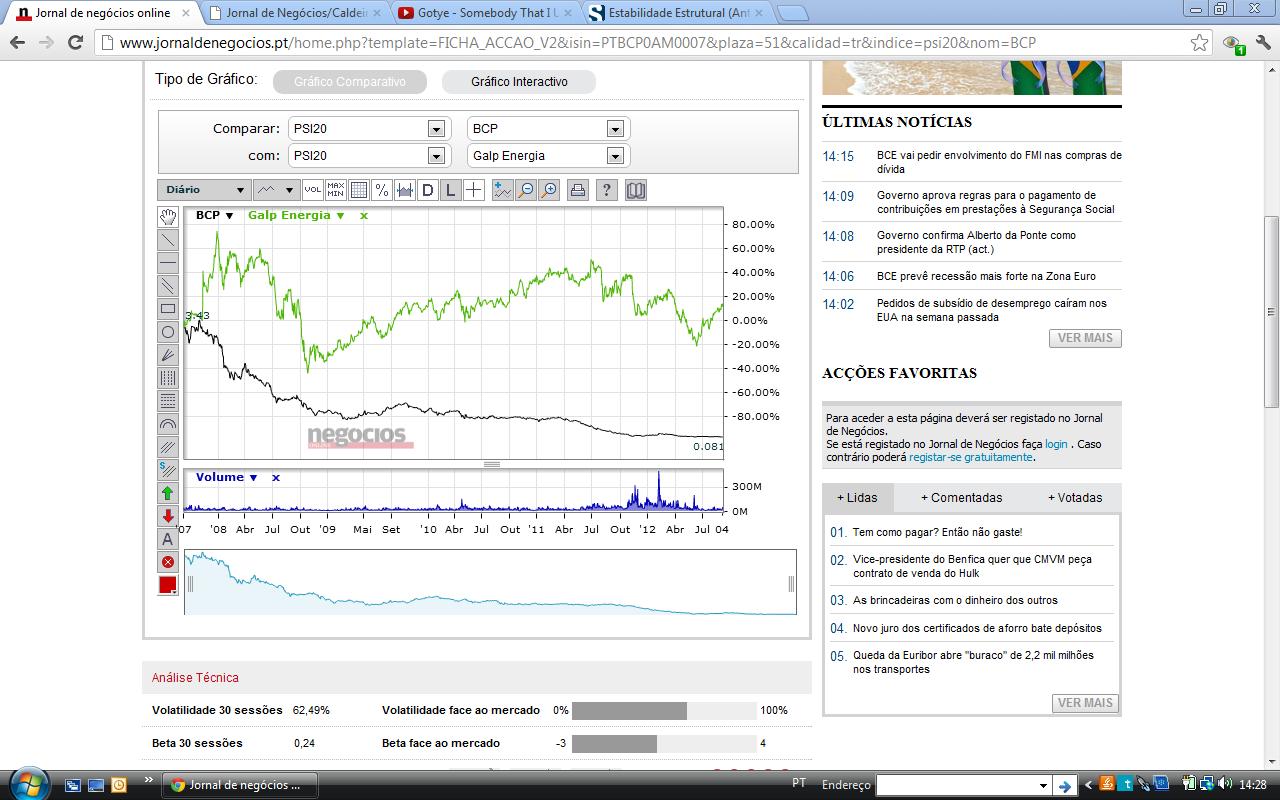Select the fan lines tool
Viewport: 1280px width, 800px height.
pyautogui.click(x=168, y=354)
